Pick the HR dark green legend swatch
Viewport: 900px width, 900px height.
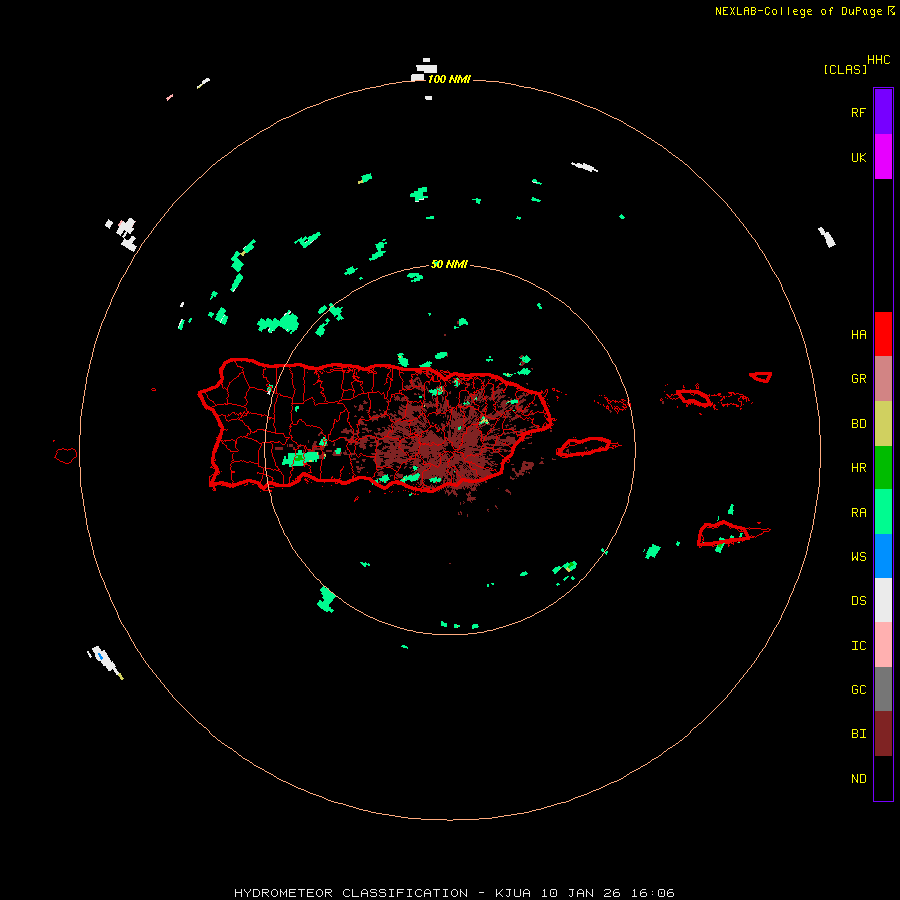click(x=883, y=467)
